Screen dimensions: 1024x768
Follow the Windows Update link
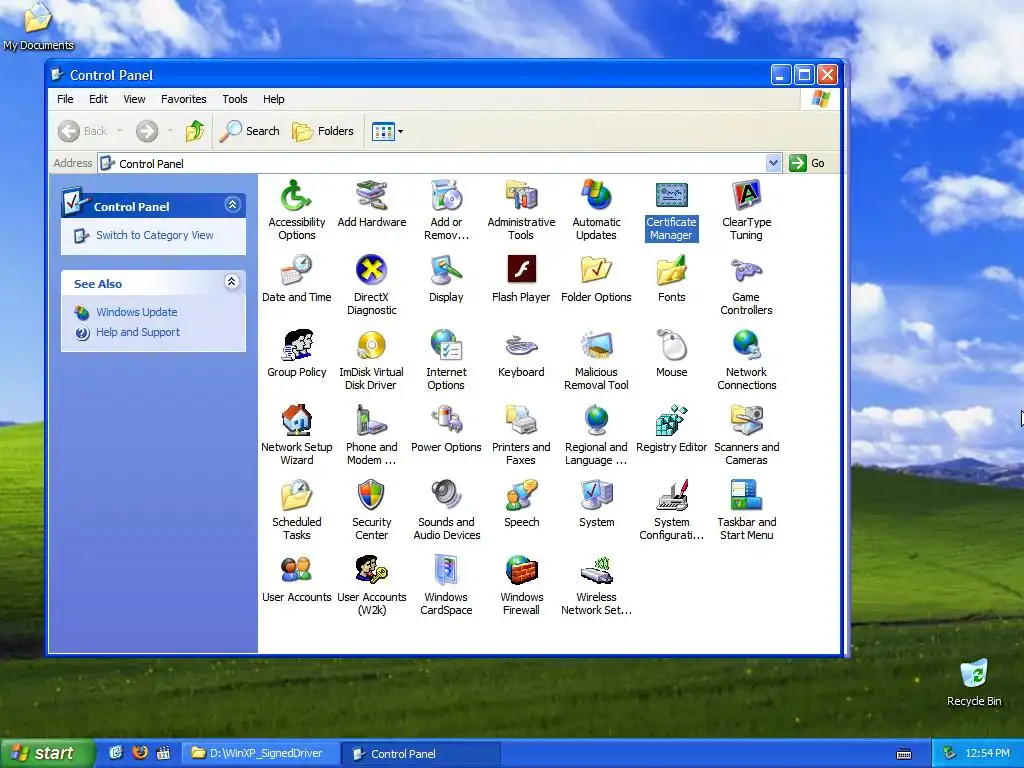(x=136, y=312)
